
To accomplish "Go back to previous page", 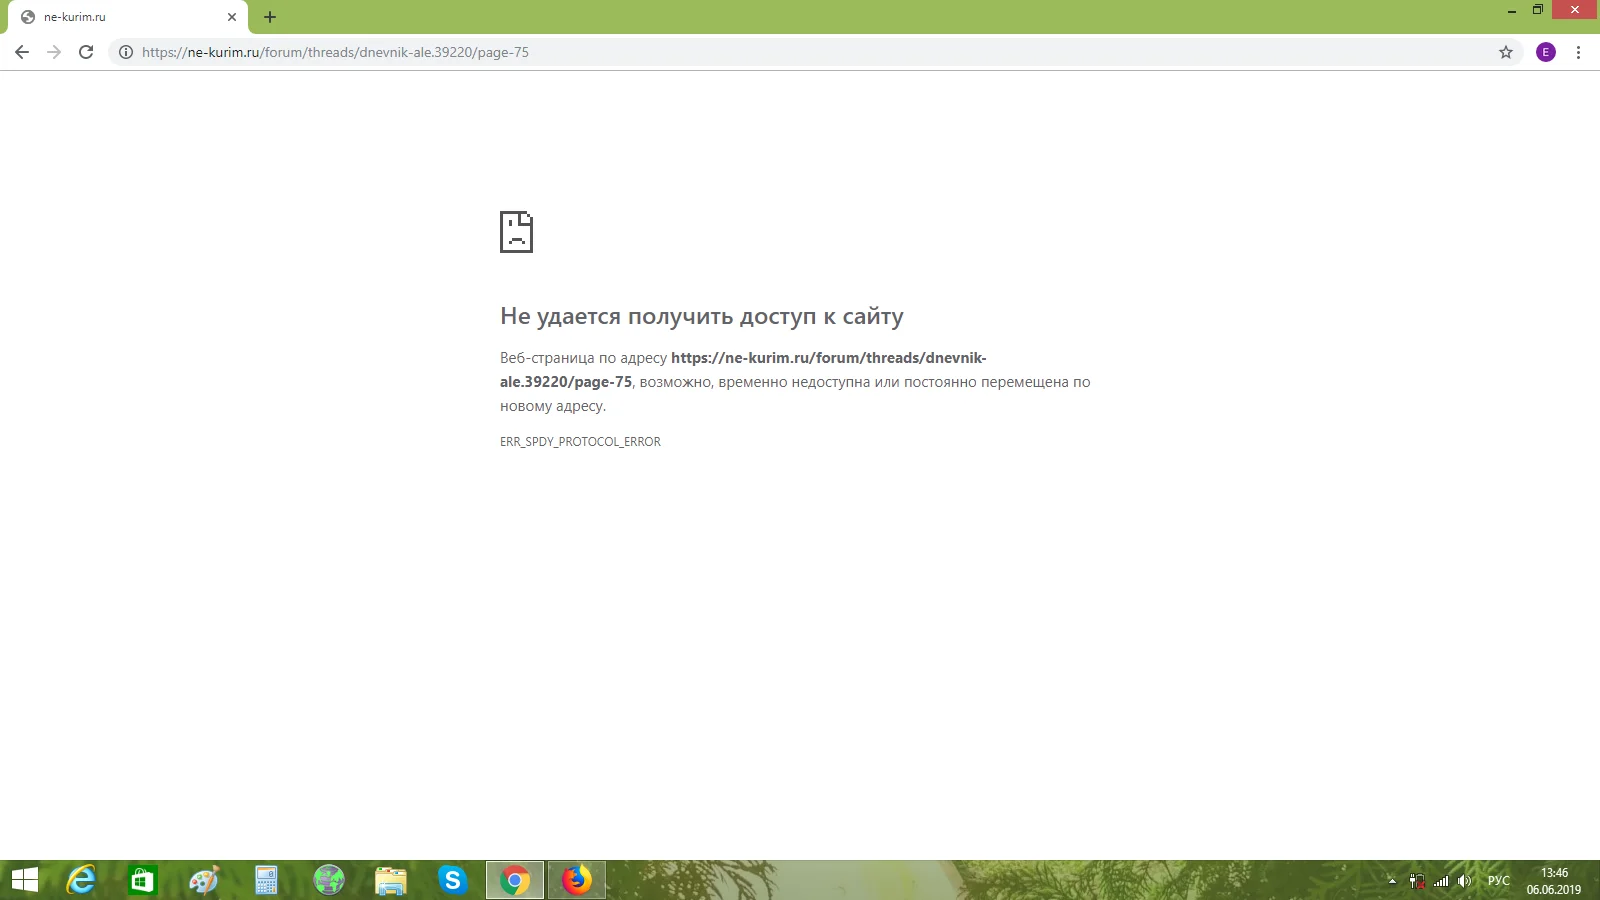I will tap(22, 52).
